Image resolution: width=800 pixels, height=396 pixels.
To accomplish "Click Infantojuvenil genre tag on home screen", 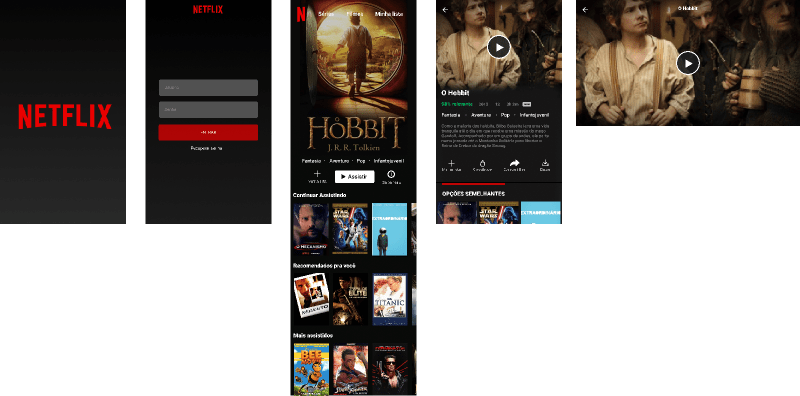I will (389, 161).
